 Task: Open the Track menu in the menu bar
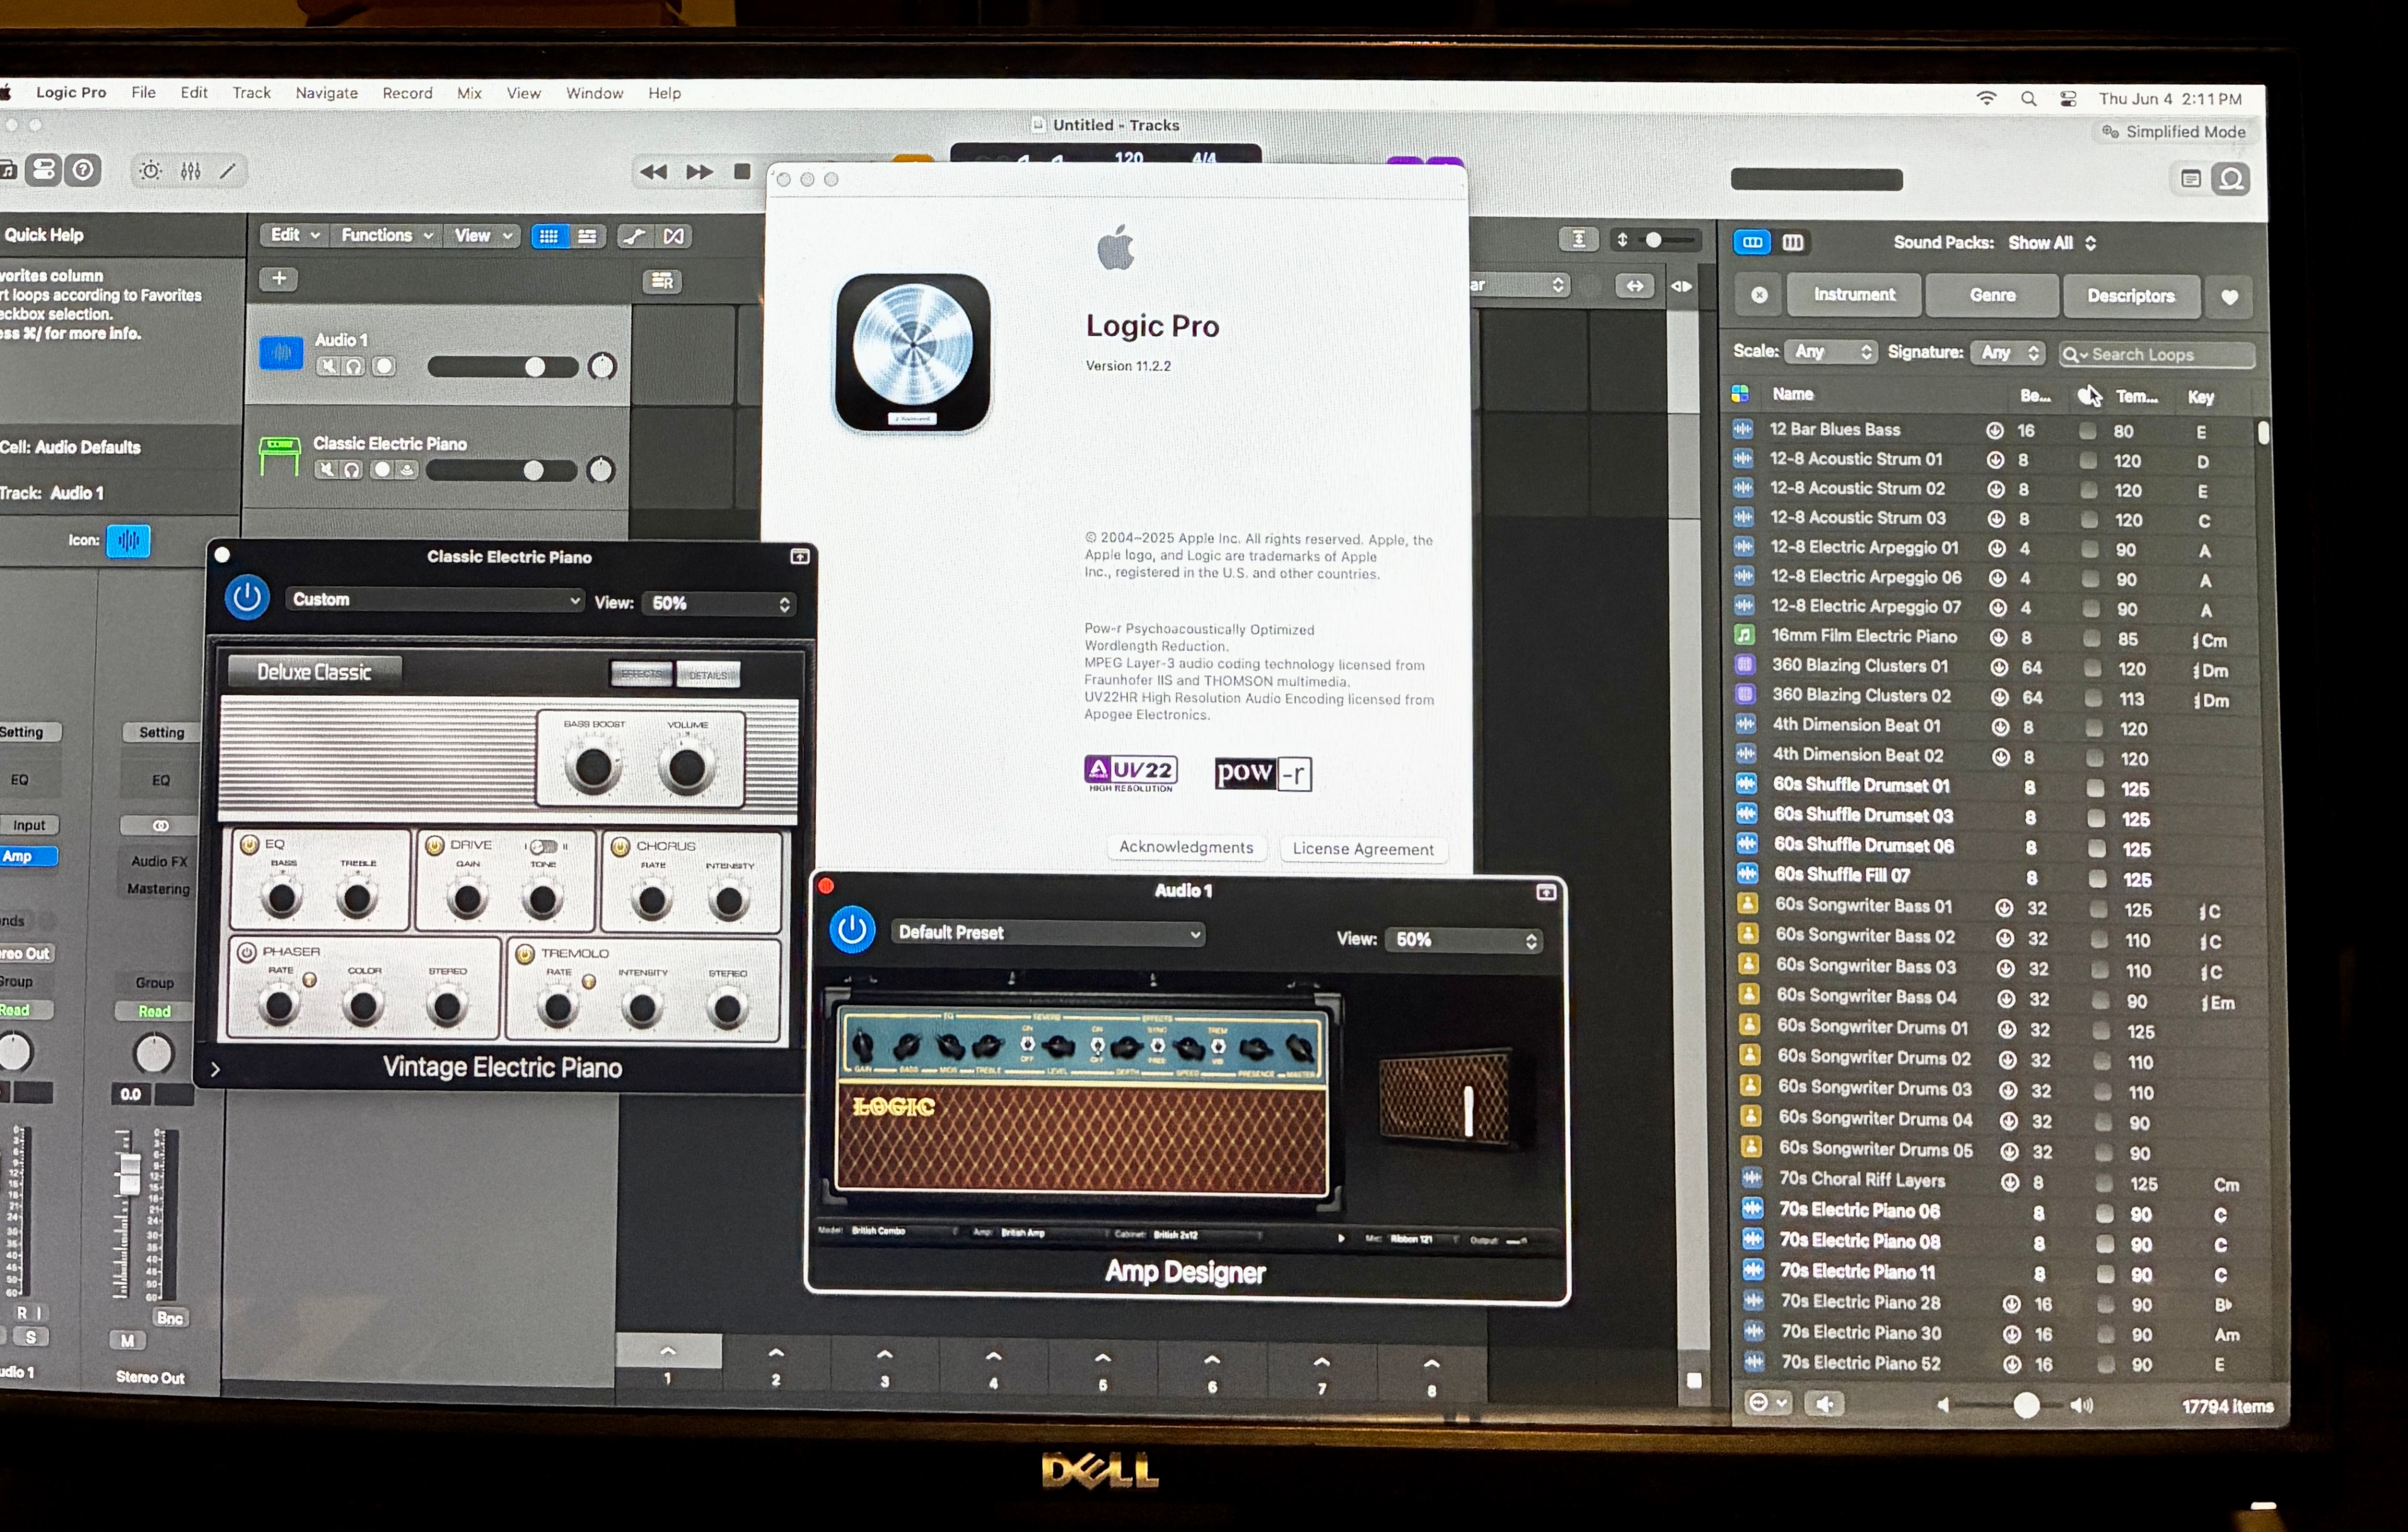[251, 92]
